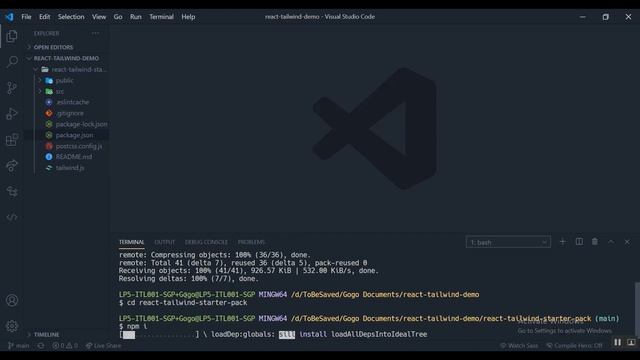Open the Run and Debug view
This screenshot has width=640, height=360.
12,113
